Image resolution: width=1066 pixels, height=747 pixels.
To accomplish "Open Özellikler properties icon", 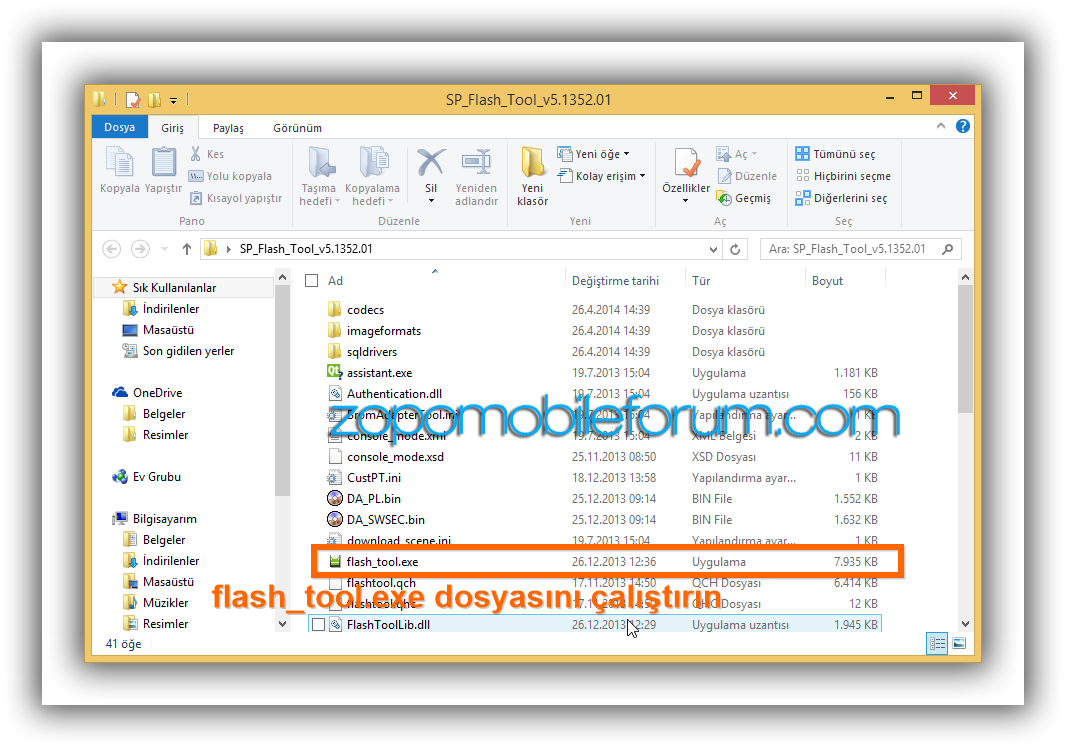I will click(686, 163).
